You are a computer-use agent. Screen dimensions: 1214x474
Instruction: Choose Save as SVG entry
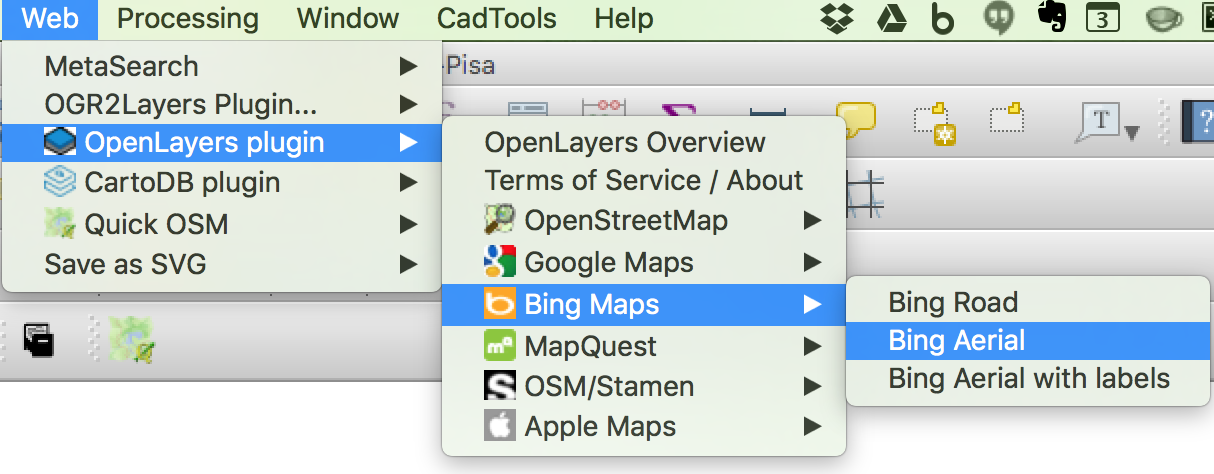point(222,265)
